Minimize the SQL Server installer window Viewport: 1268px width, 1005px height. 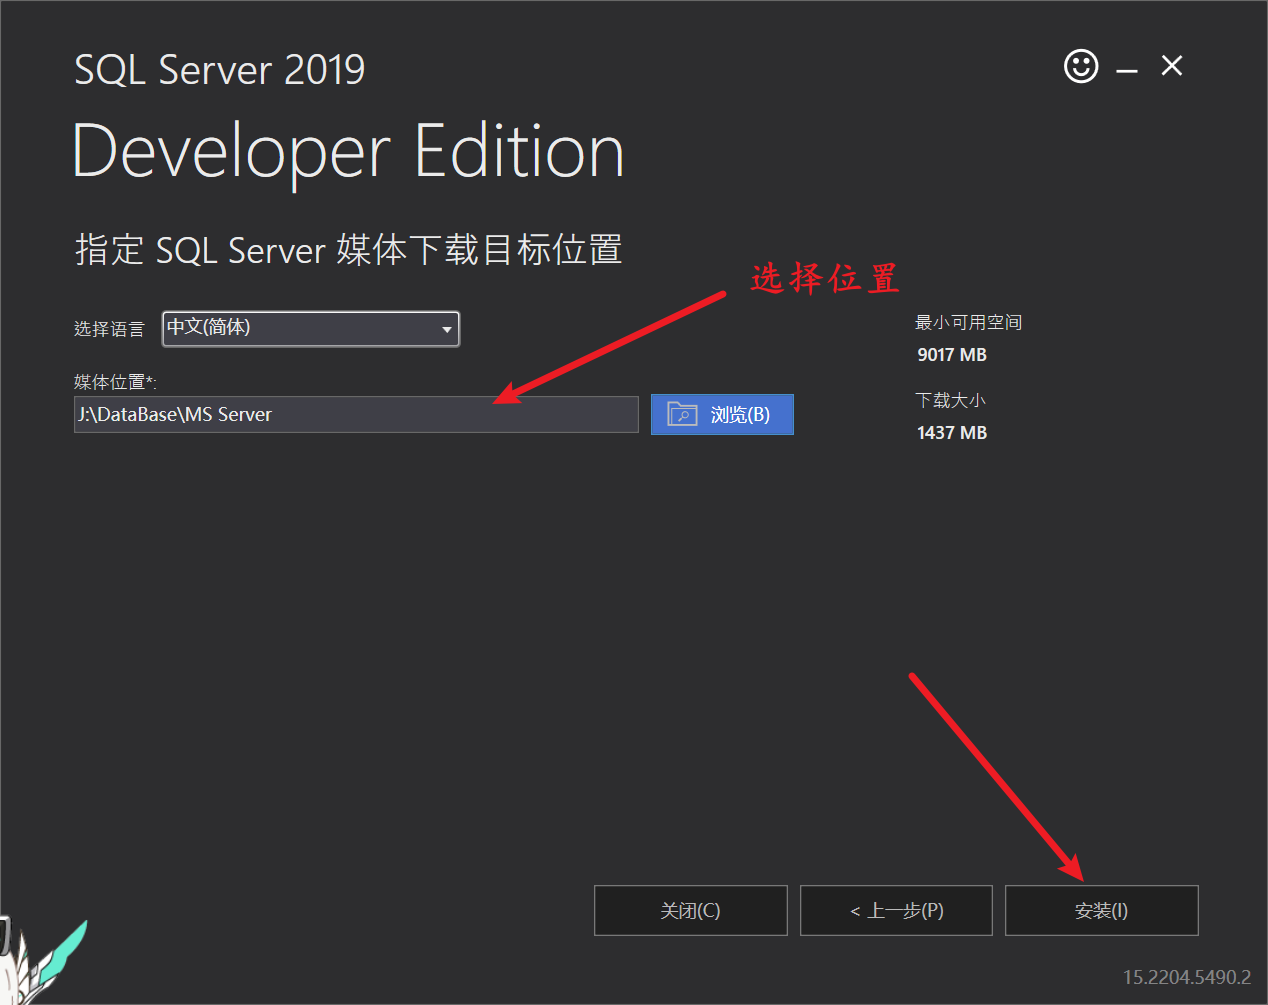click(1127, 70)
